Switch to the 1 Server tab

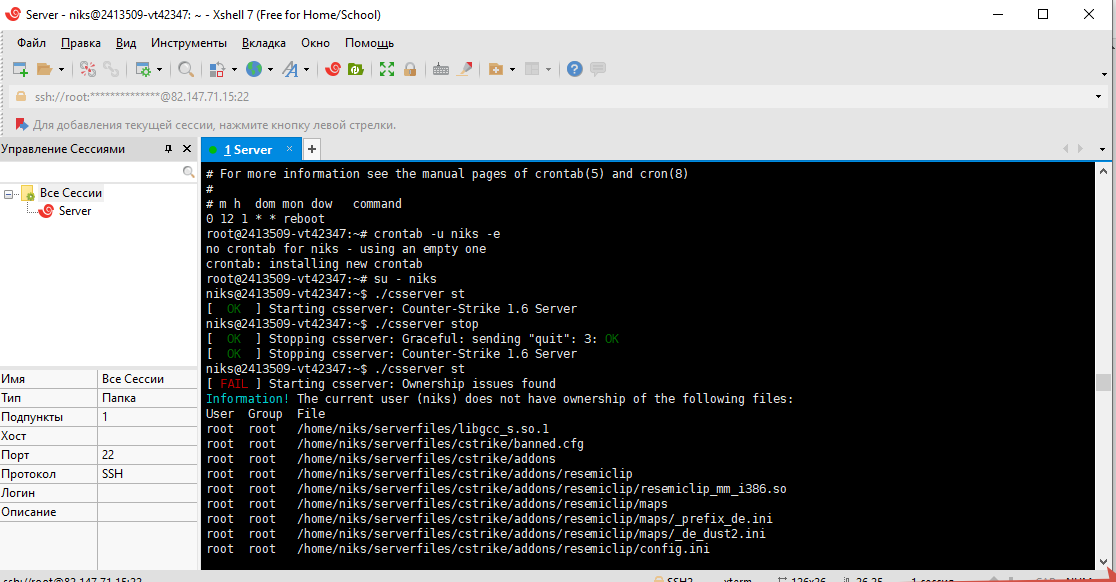[247, 149]
